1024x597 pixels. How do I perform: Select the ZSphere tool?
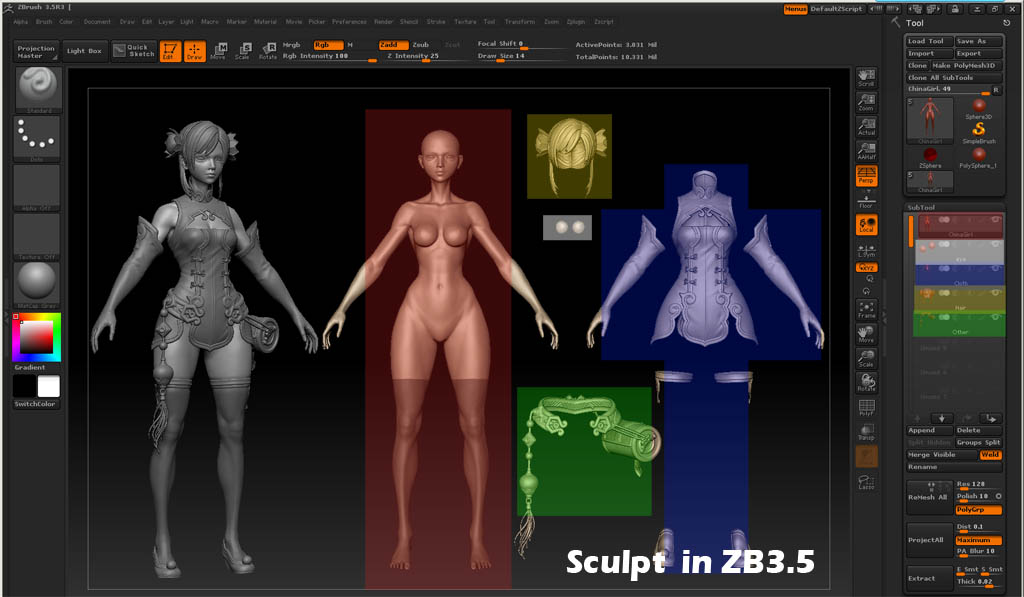coord(930,157)
